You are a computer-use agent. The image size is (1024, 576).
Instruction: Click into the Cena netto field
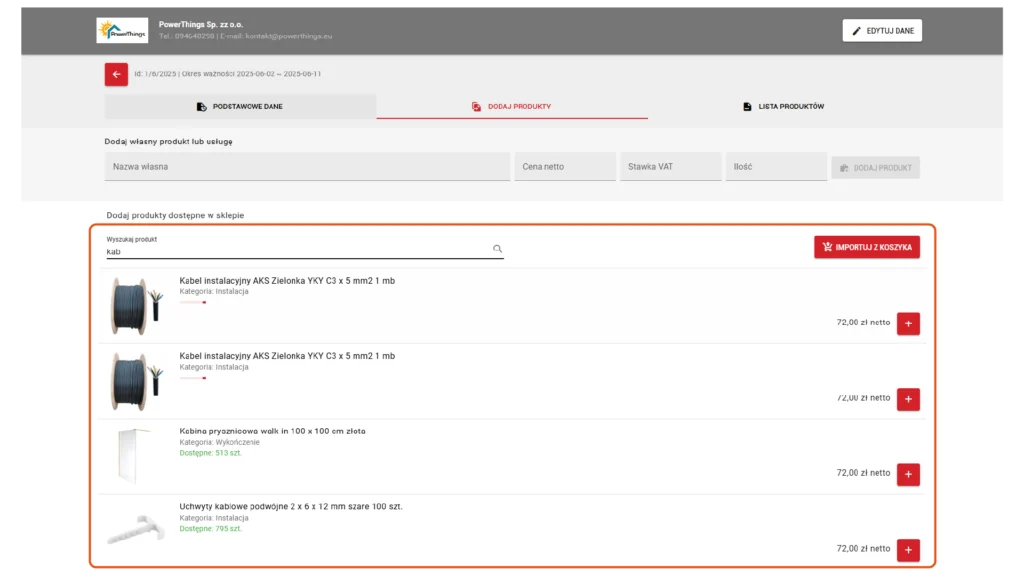pos(565,167)
